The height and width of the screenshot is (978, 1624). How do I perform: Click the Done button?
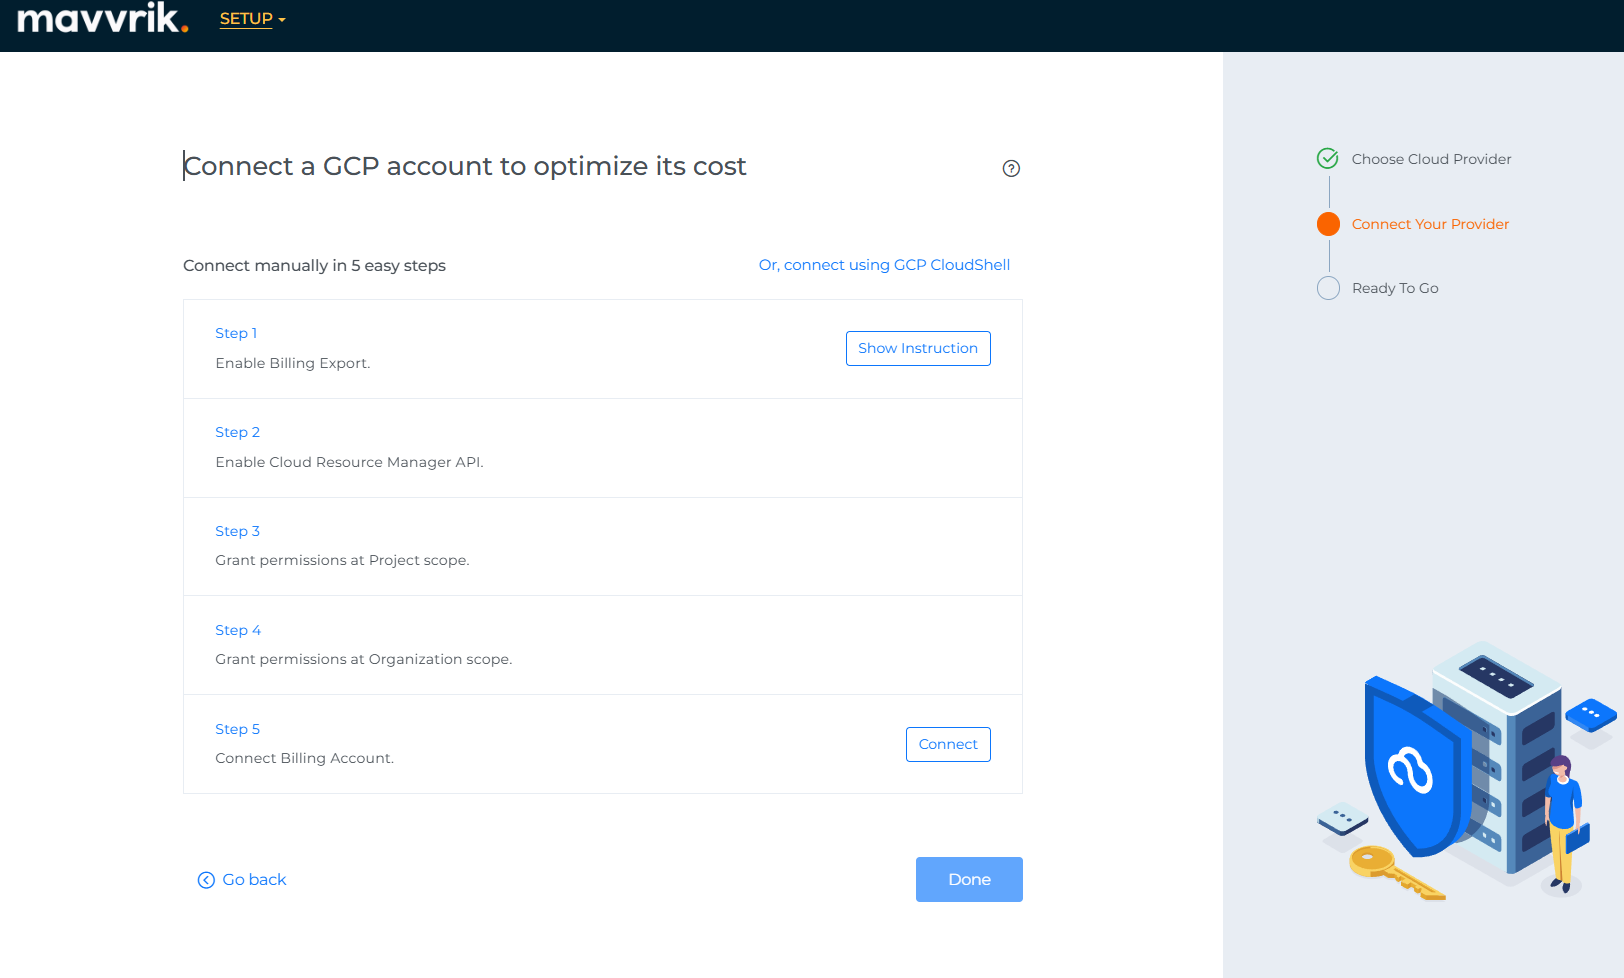tap(969, 879)
